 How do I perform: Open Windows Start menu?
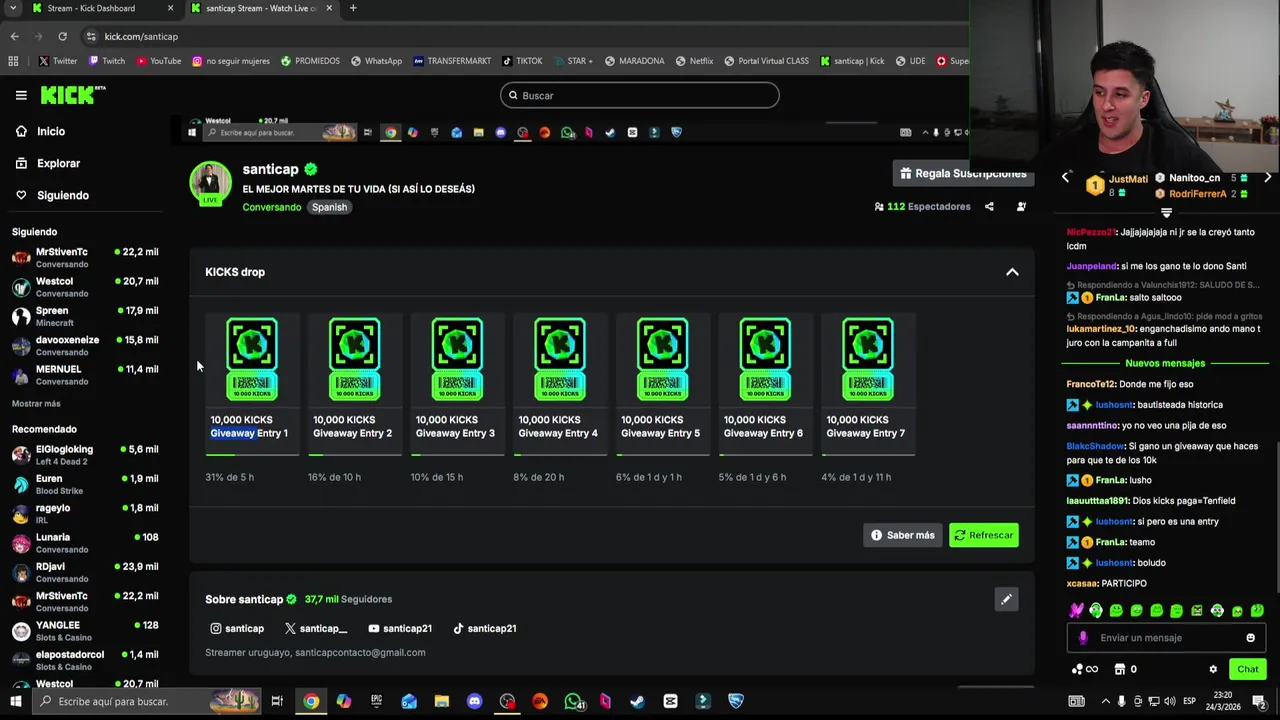coord(16,701)
